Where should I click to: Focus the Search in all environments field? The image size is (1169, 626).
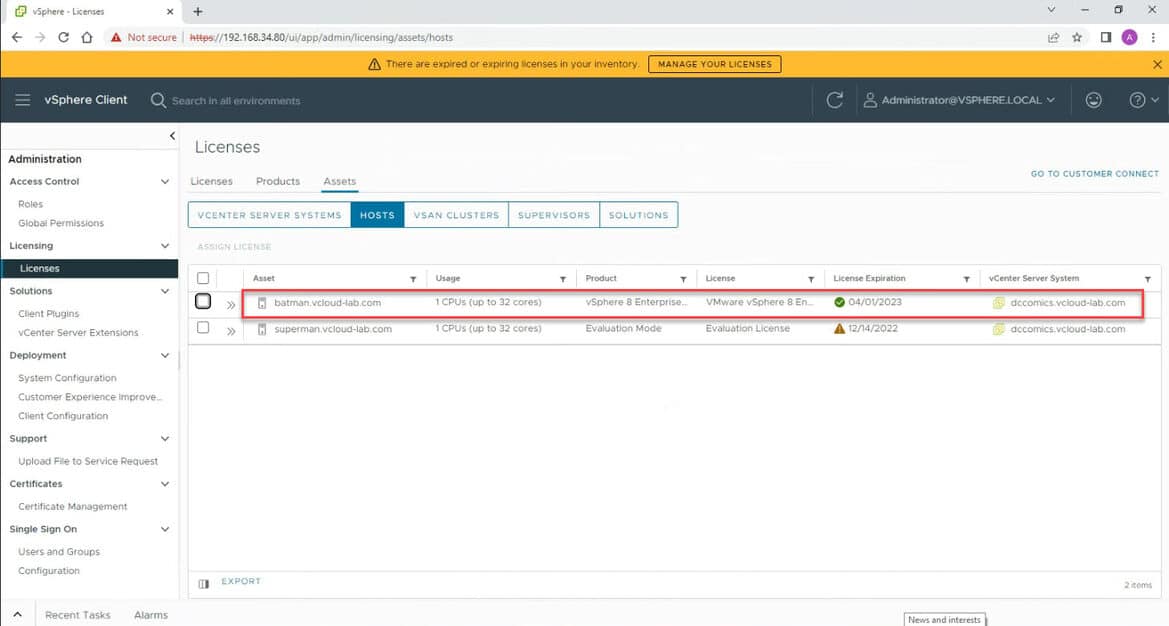coord(236,101)
